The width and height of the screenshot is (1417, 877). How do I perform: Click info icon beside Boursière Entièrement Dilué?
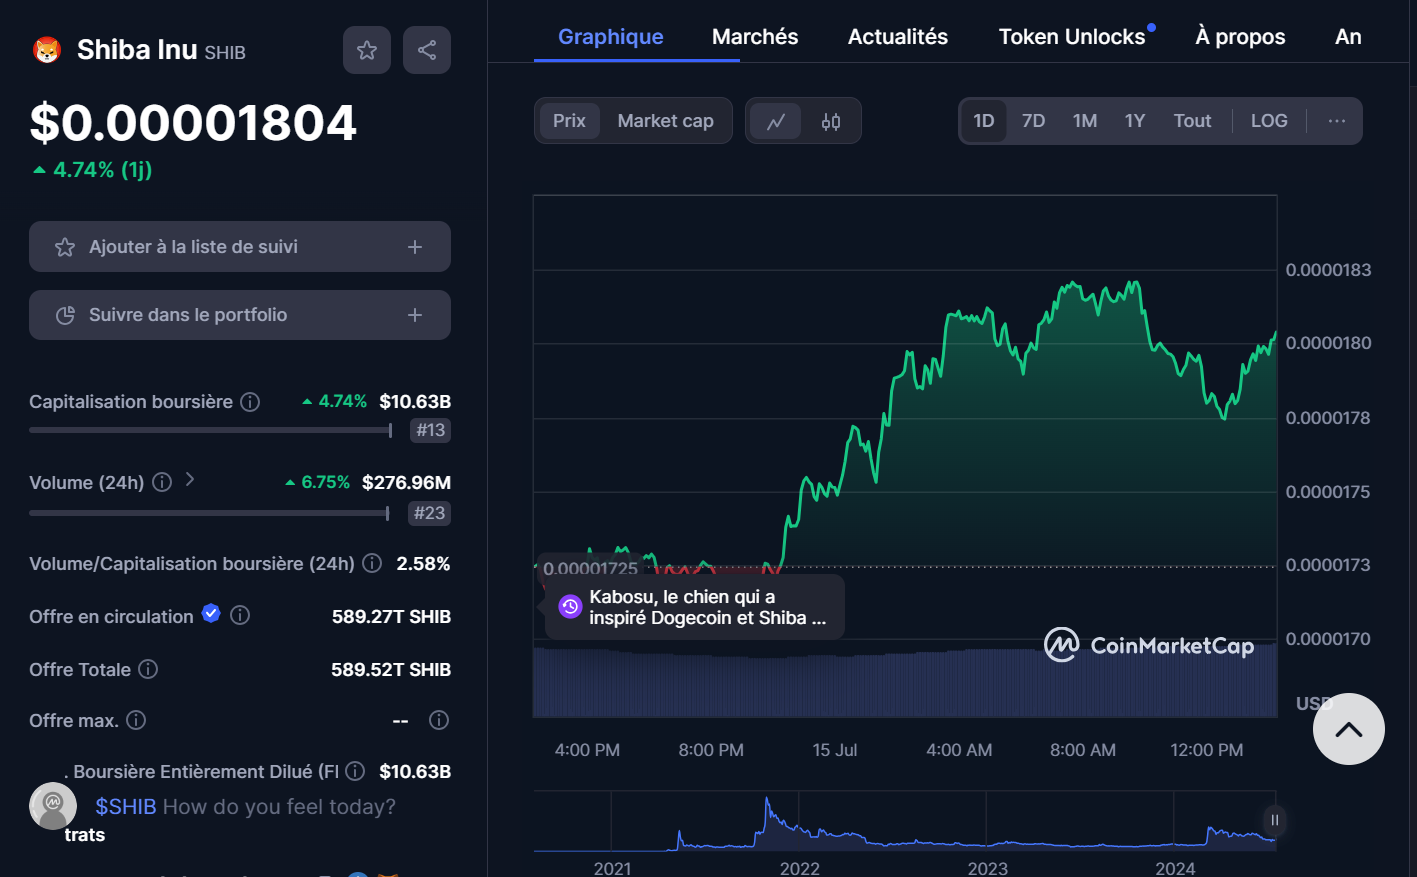(355, 771)
